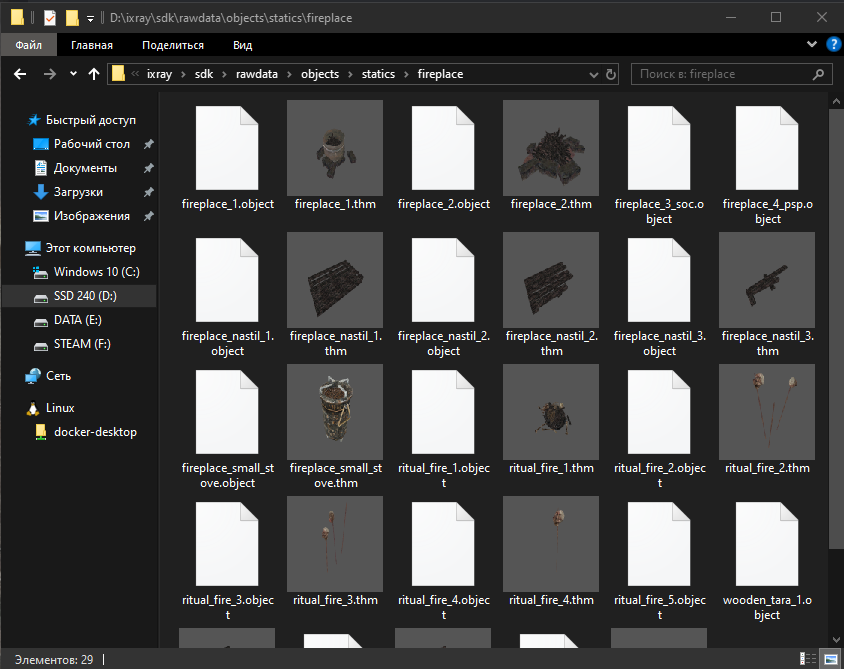Expand subfolders after statics in breadcrumb
This screenshot has width=844, height=669.
coord(406,74)
